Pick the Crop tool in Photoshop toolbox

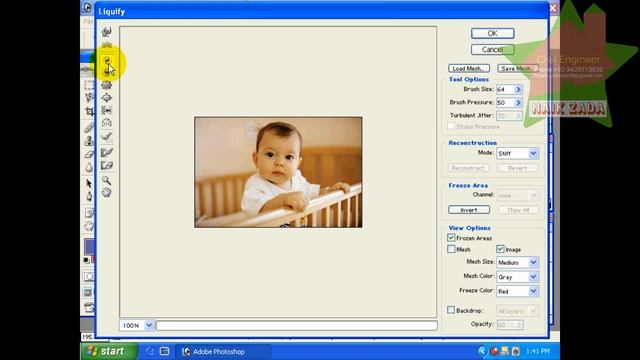click(x=89, y=111)
